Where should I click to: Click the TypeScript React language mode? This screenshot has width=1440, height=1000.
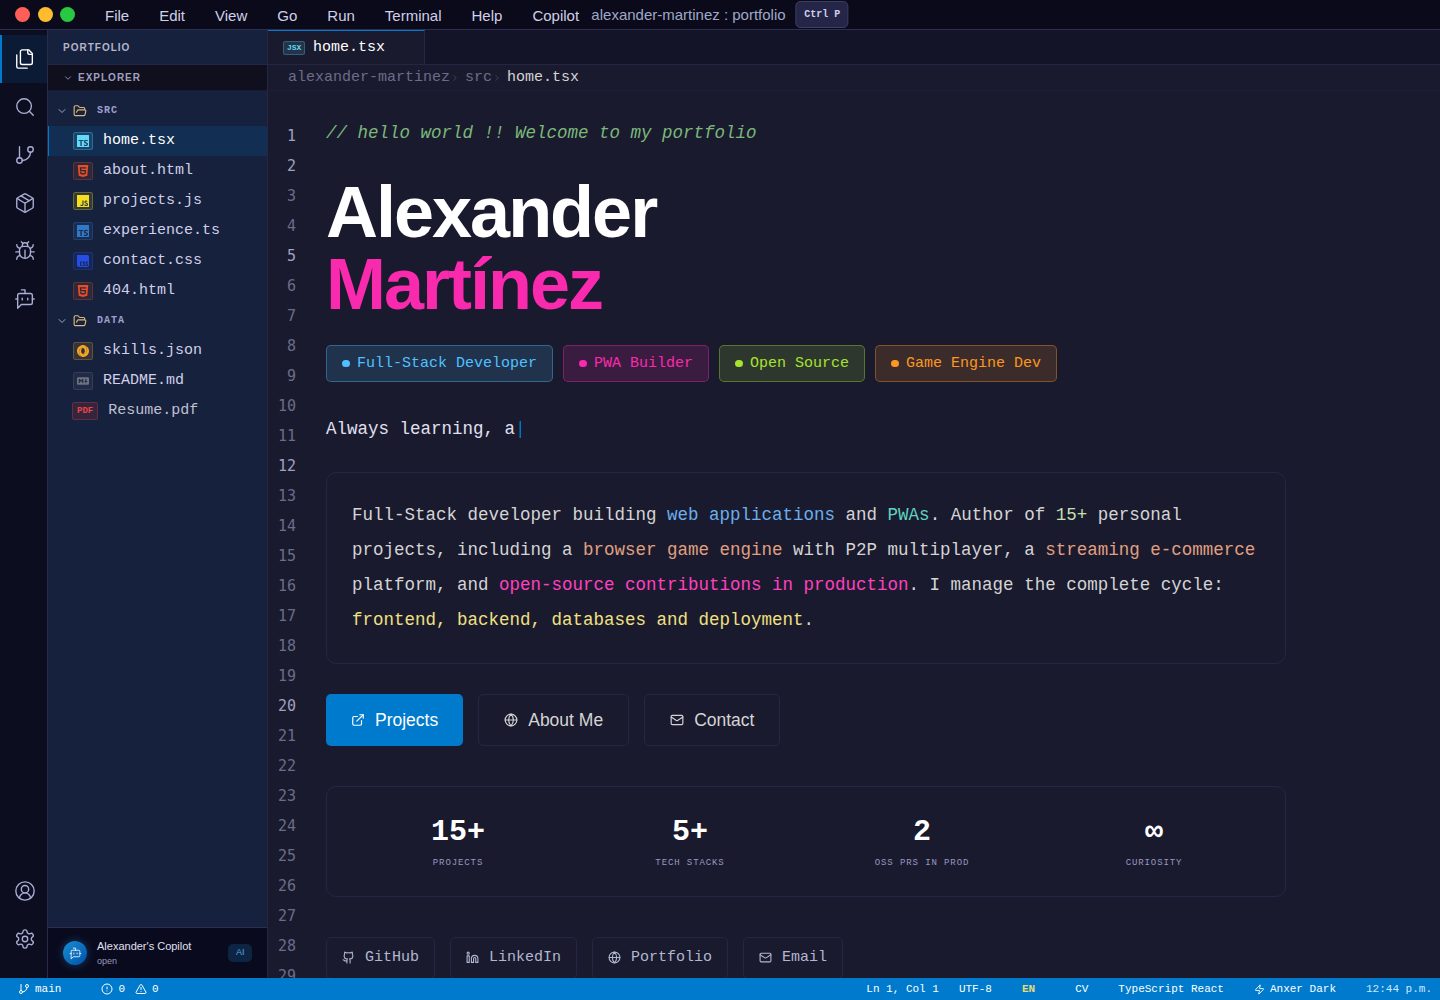pos(1170,989)
